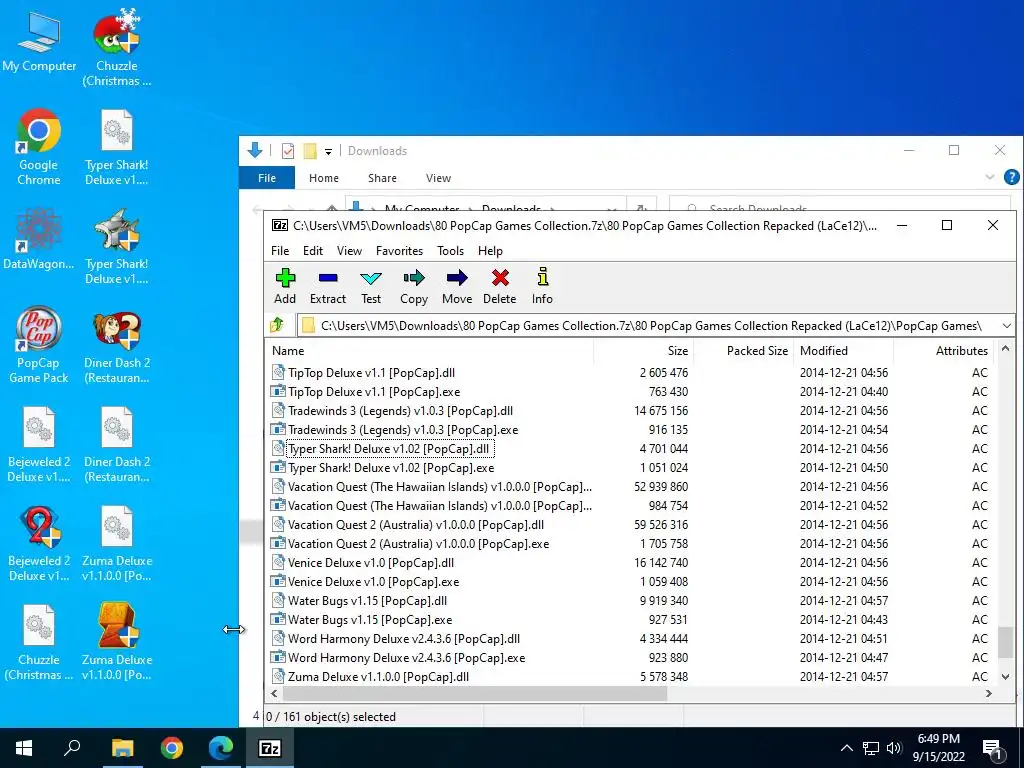Open the Favorites menu
The image size is (1024, 768).
(399, 251)
